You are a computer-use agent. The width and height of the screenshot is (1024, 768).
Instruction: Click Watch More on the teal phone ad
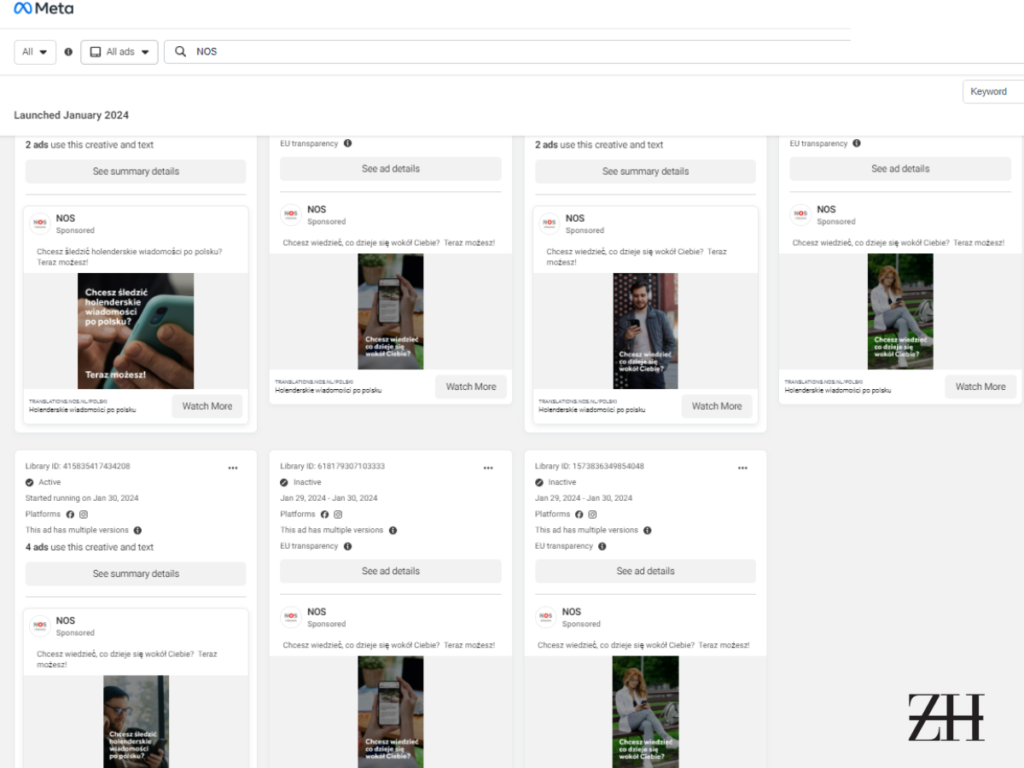(x=207, y=406)
